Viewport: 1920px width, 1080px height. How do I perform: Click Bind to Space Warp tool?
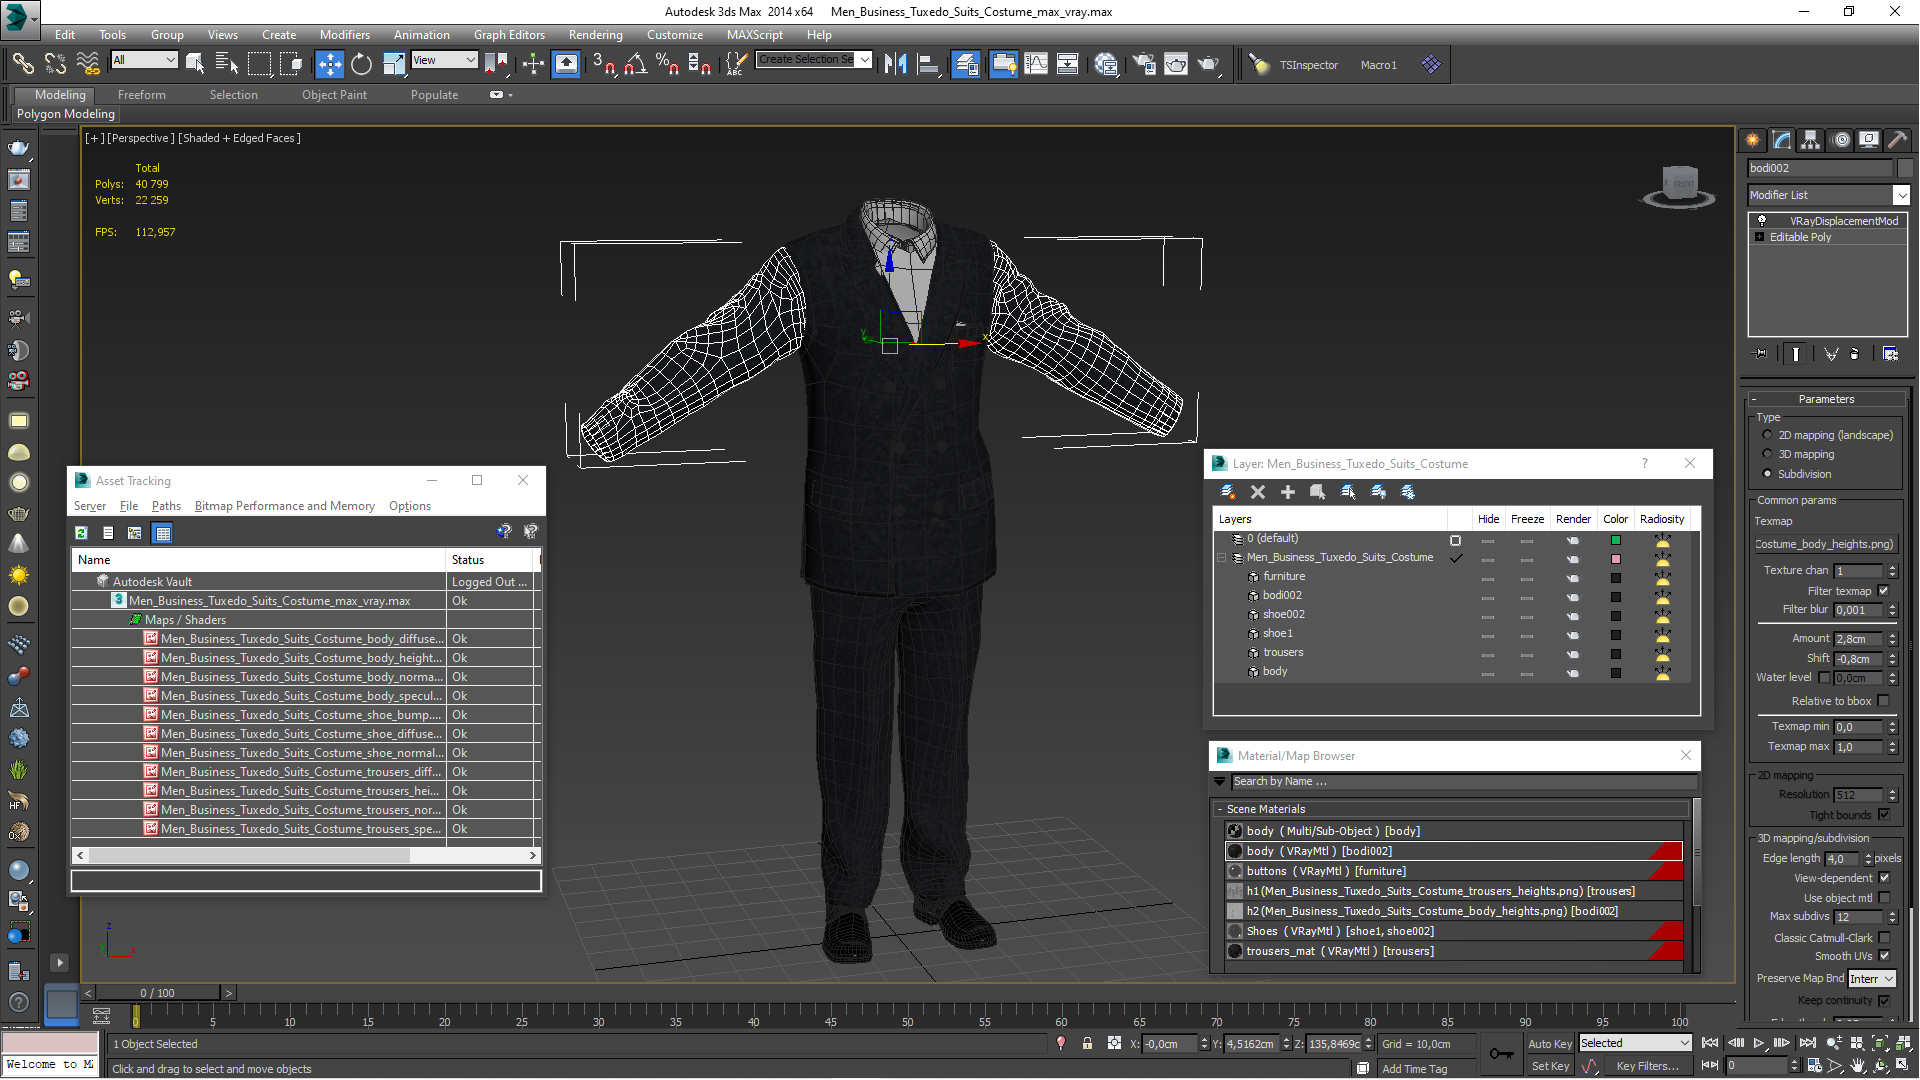pos(88,64)
